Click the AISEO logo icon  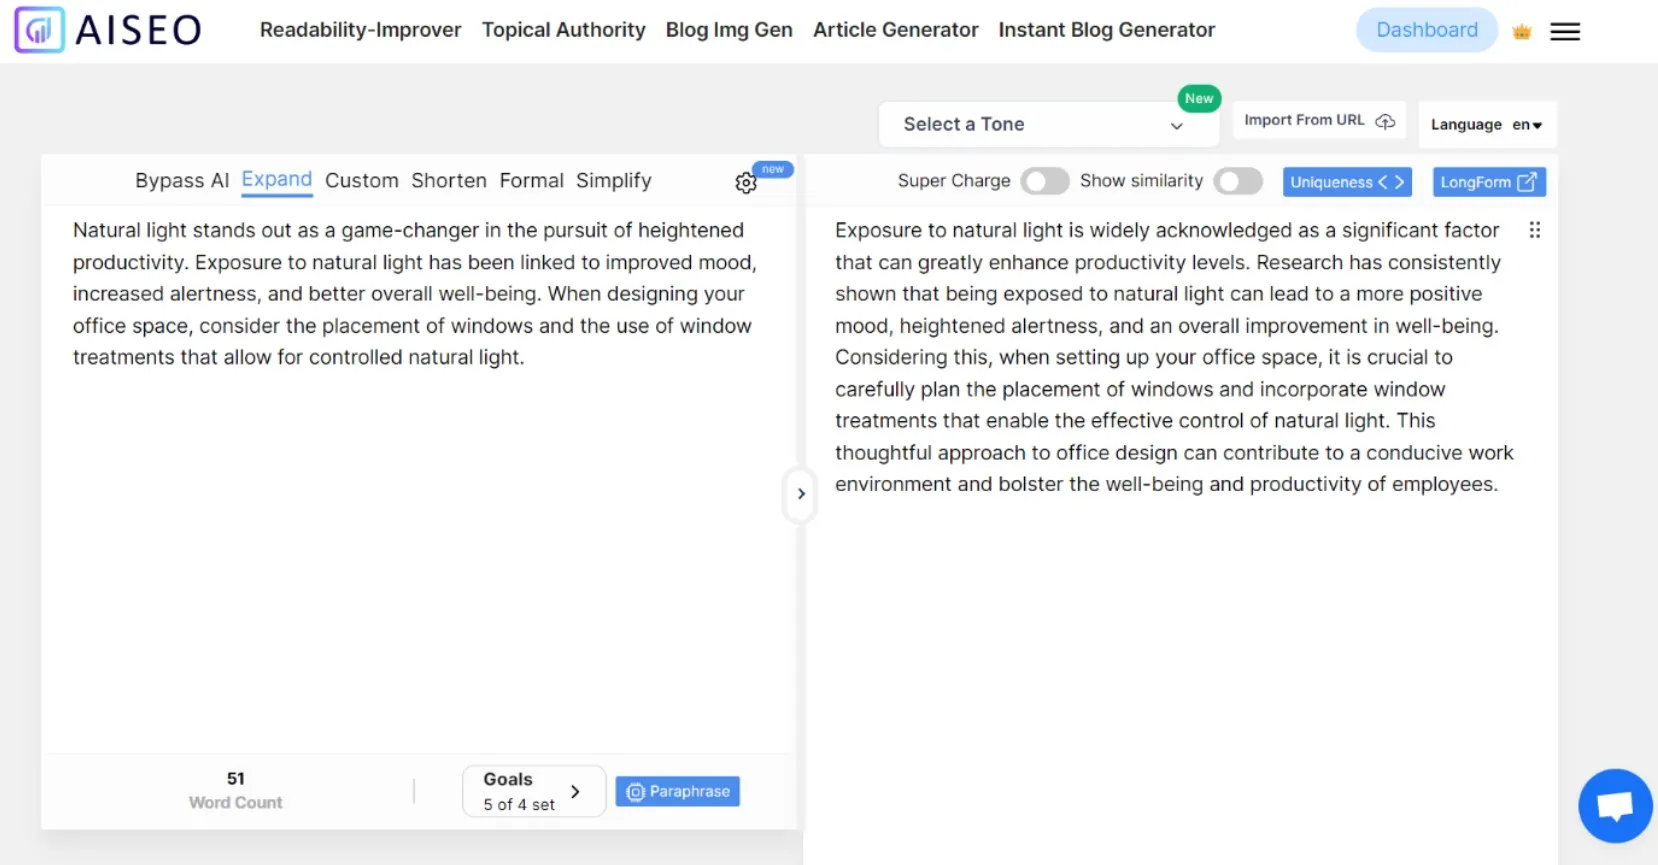pos(39,30)
